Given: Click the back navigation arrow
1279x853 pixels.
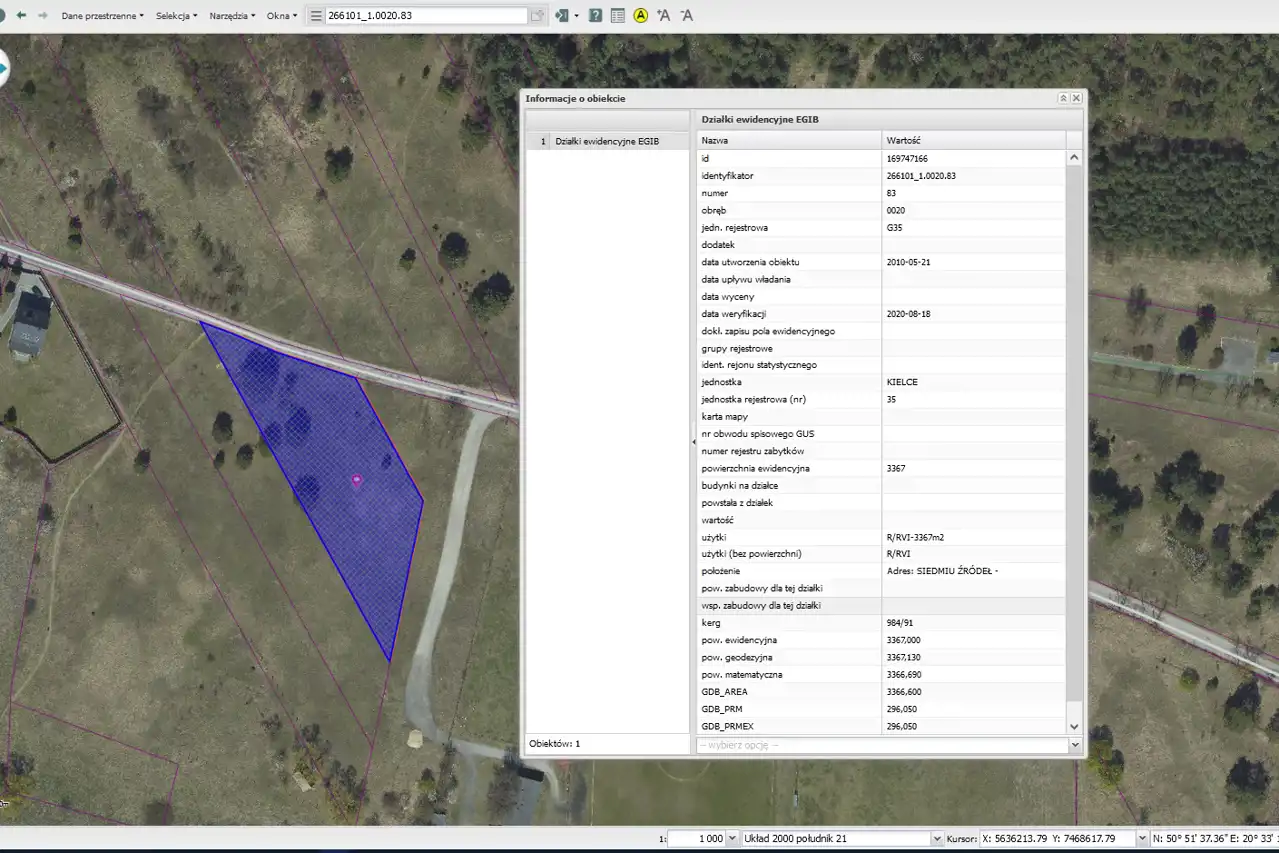Looking at the screenshot, I should [x=21, y=16].
